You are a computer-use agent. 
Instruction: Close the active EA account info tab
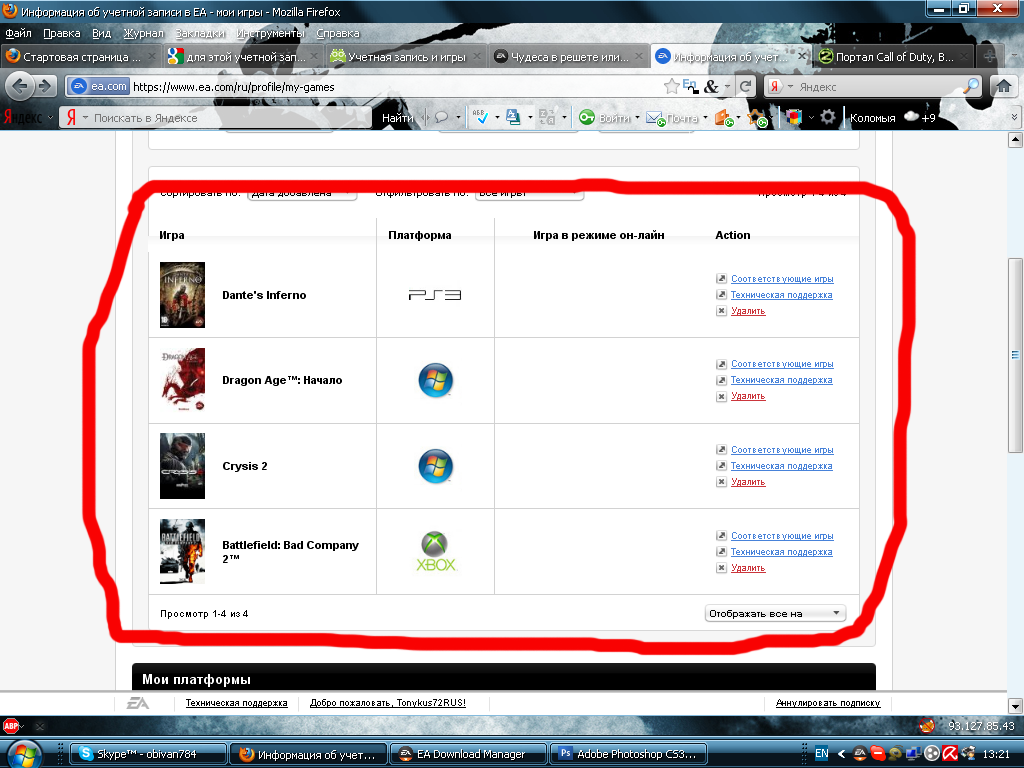coord(802,56)
